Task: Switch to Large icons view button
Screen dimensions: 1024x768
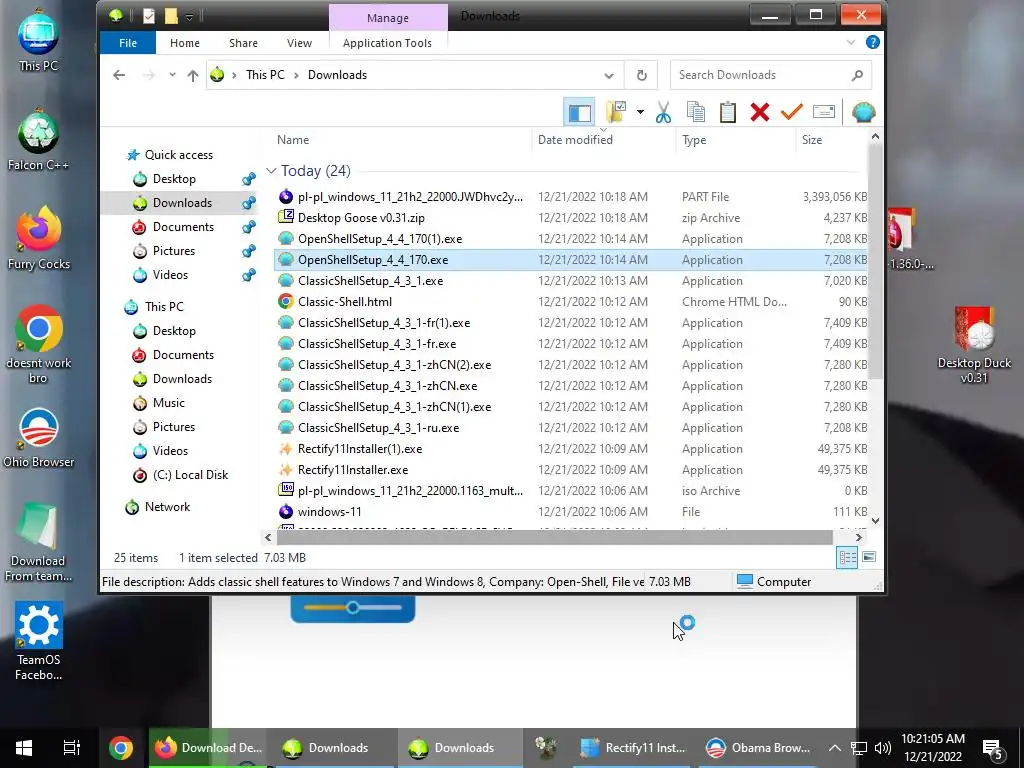Action: pos(869,557)
